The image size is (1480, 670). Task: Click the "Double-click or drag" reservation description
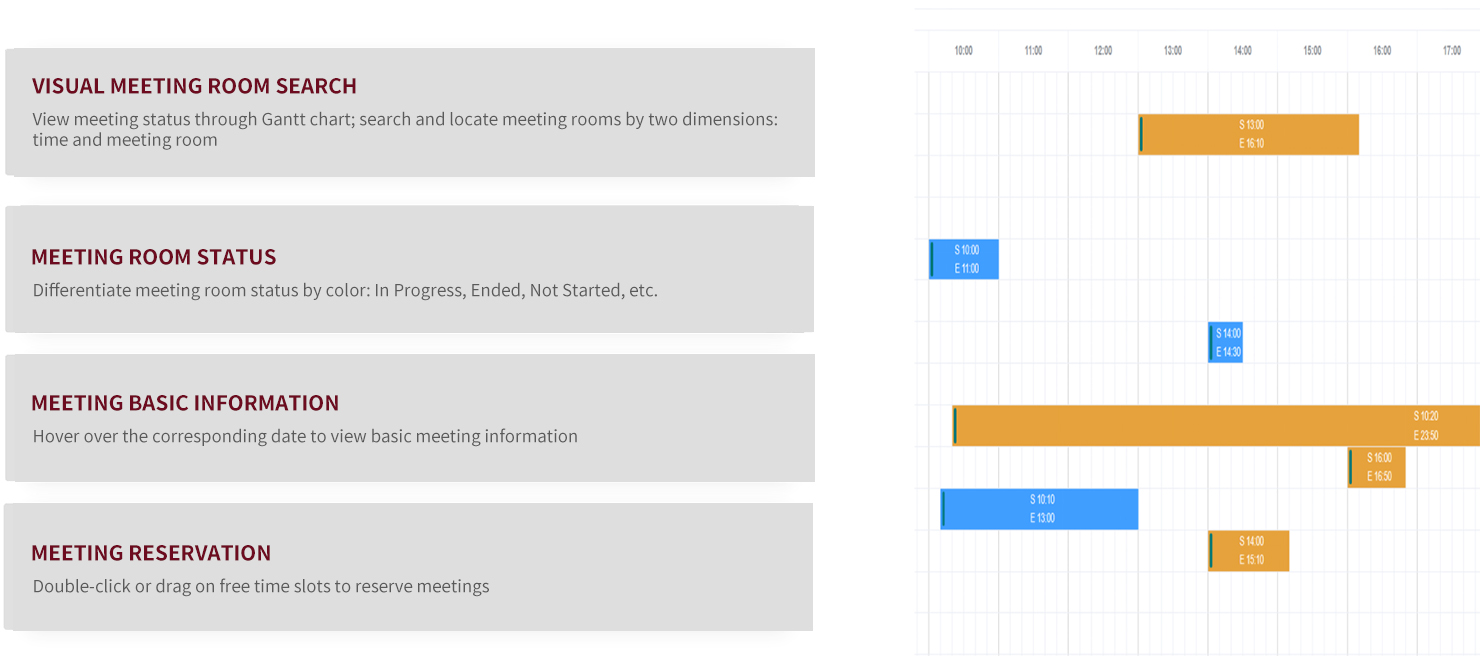pos(261,586)
